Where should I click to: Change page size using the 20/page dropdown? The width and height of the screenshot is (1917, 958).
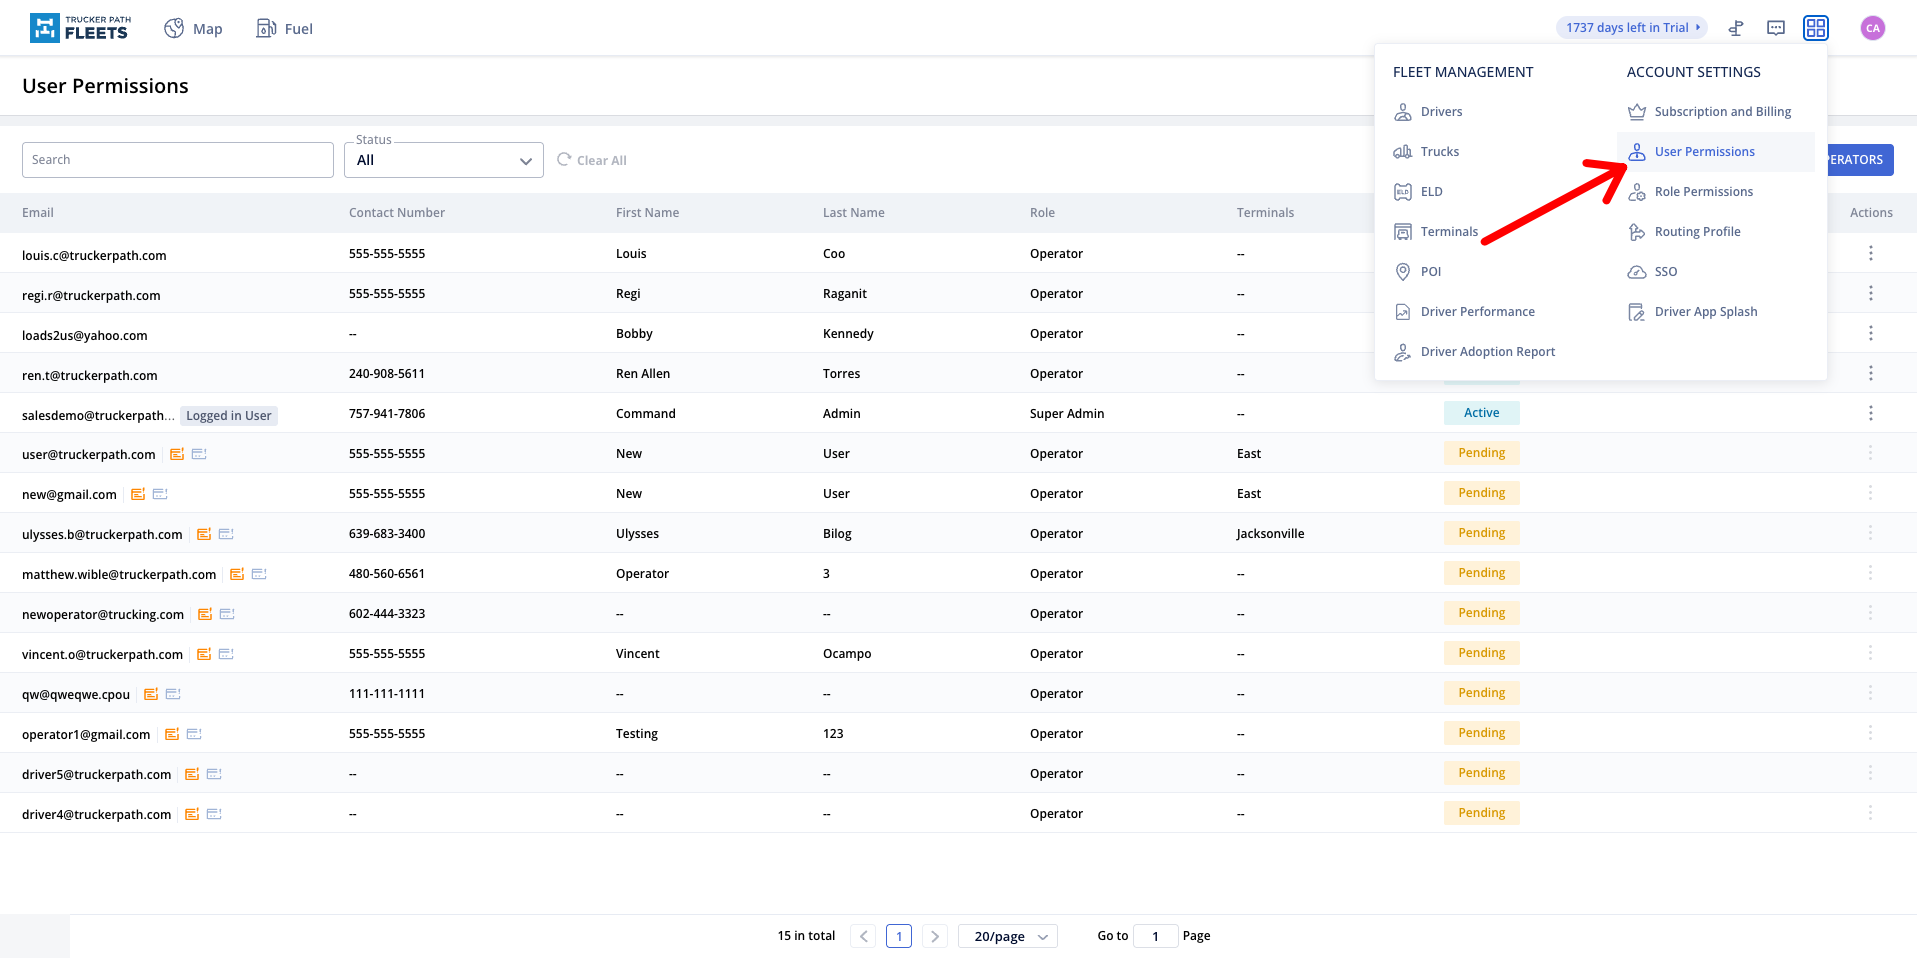[1007, 935]
